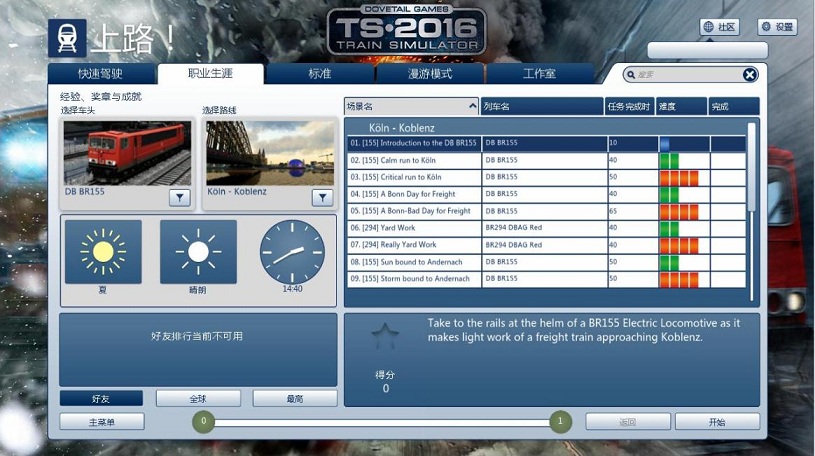
Task: Open the 标准 tab
Action: pyautogui.click(x=320, y=74)
